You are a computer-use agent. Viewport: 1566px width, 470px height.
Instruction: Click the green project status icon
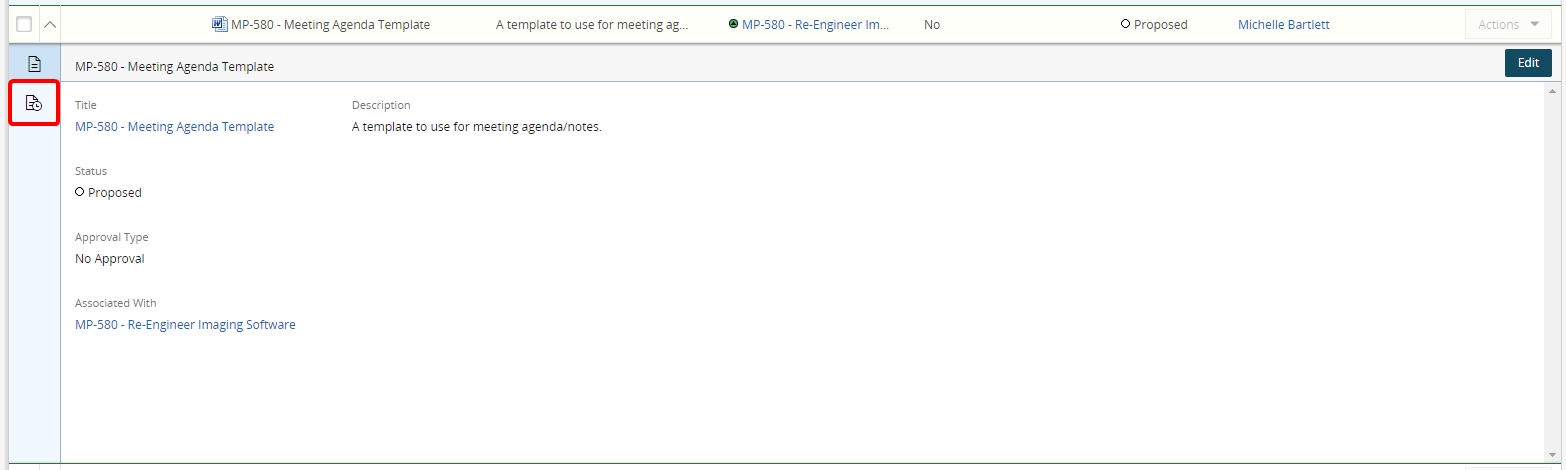coord(734,24)
